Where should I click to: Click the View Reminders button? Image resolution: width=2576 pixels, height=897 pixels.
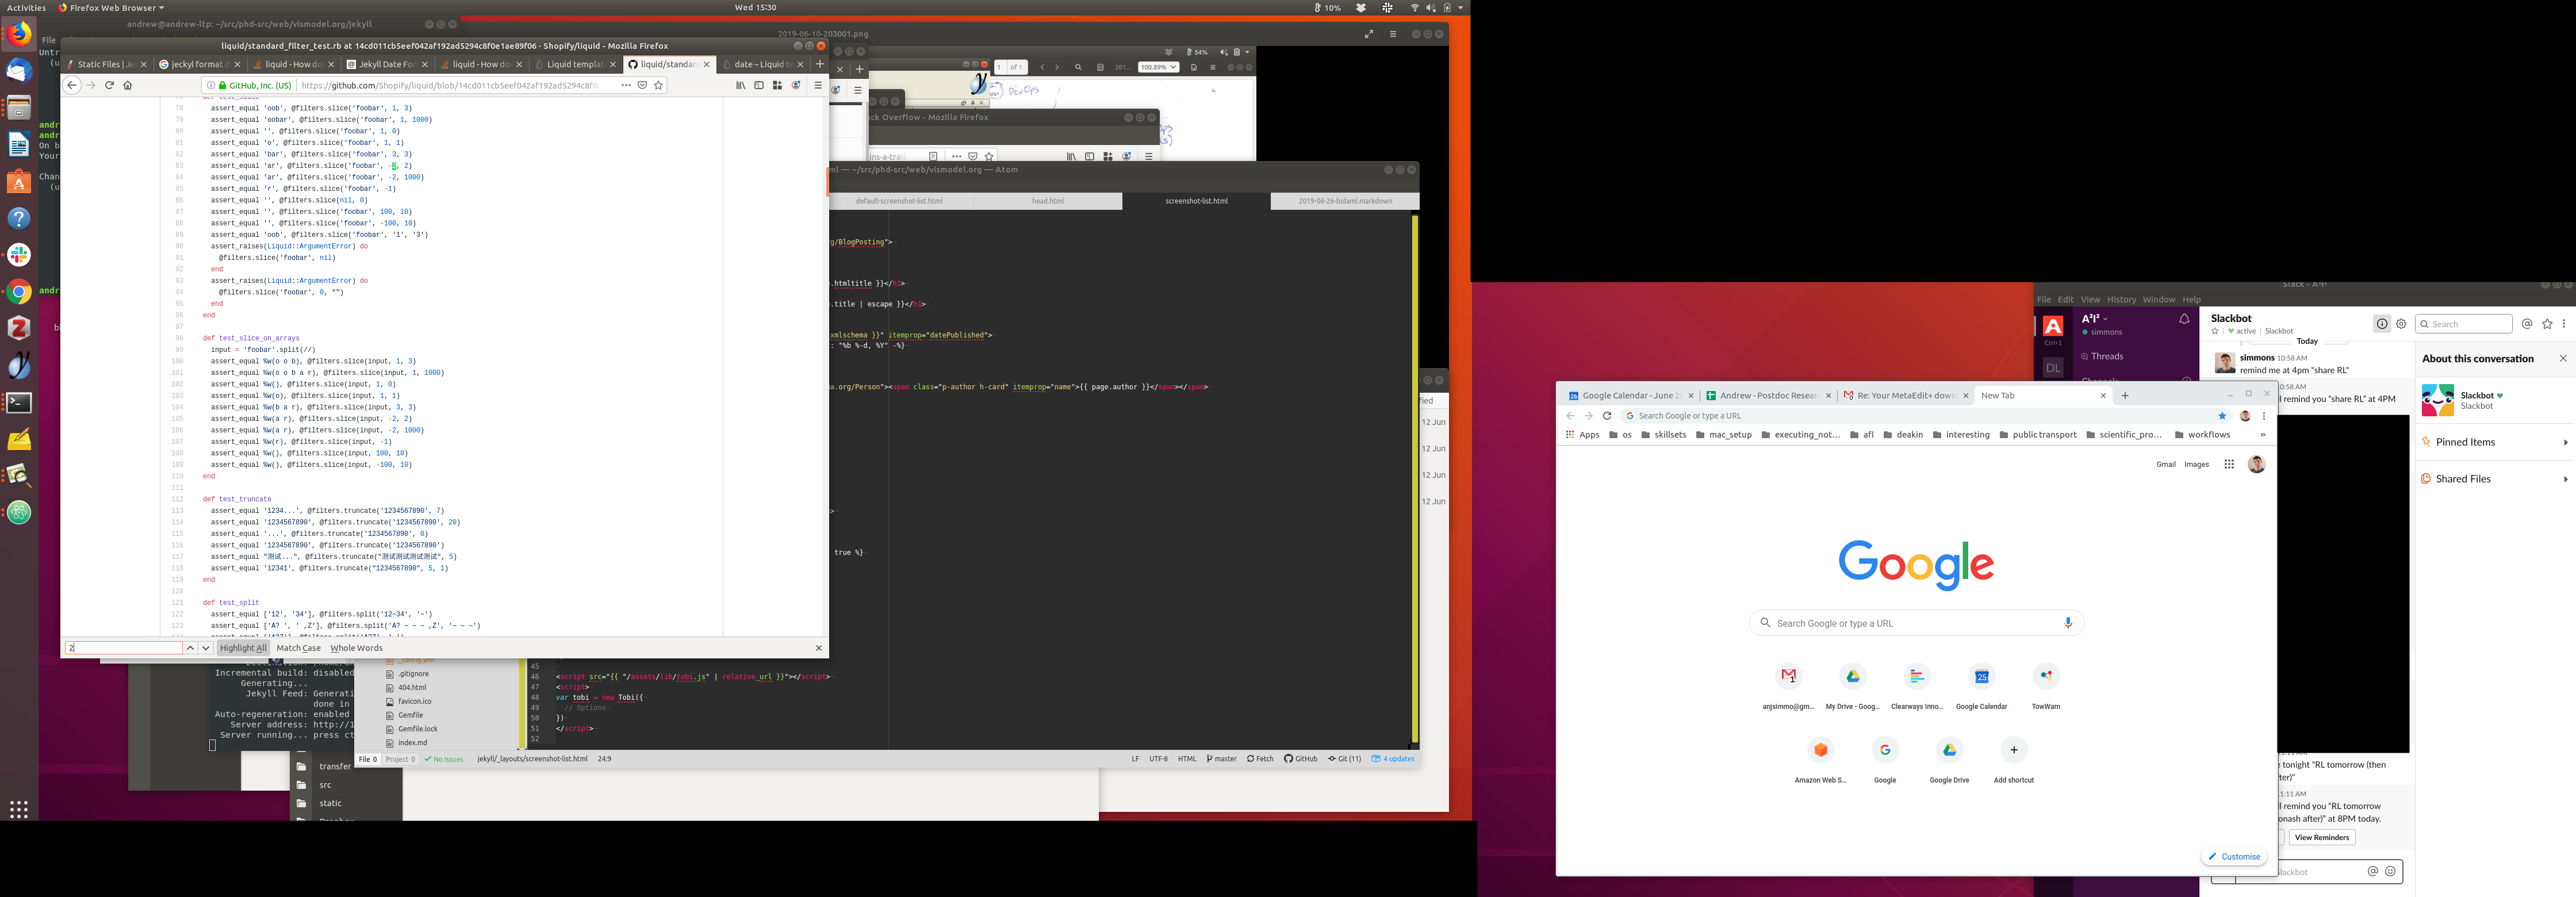[2321, 838]
